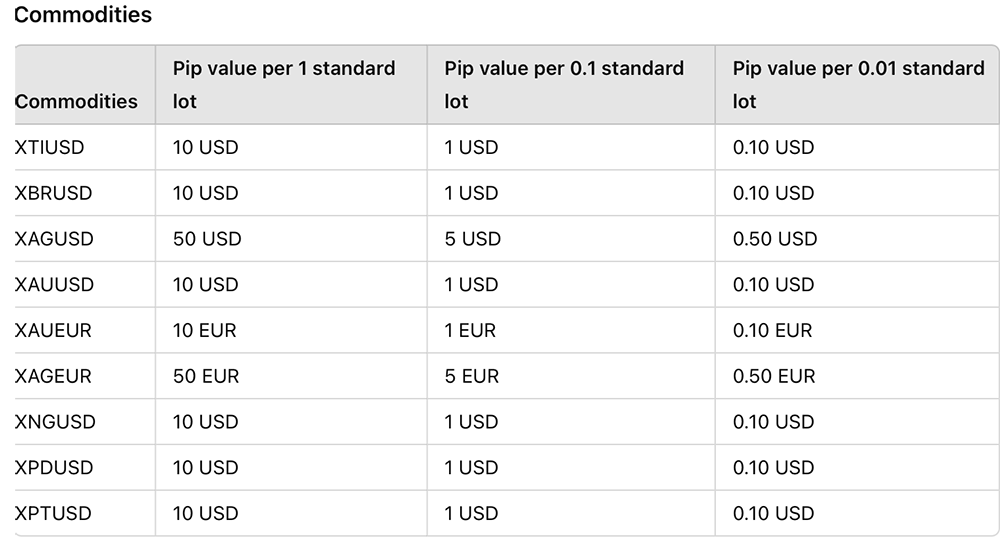This screenshot has width=1000, height=538.
Task: Click the 0.50 EUR value for XAGEUR
Action: [774, 377]
